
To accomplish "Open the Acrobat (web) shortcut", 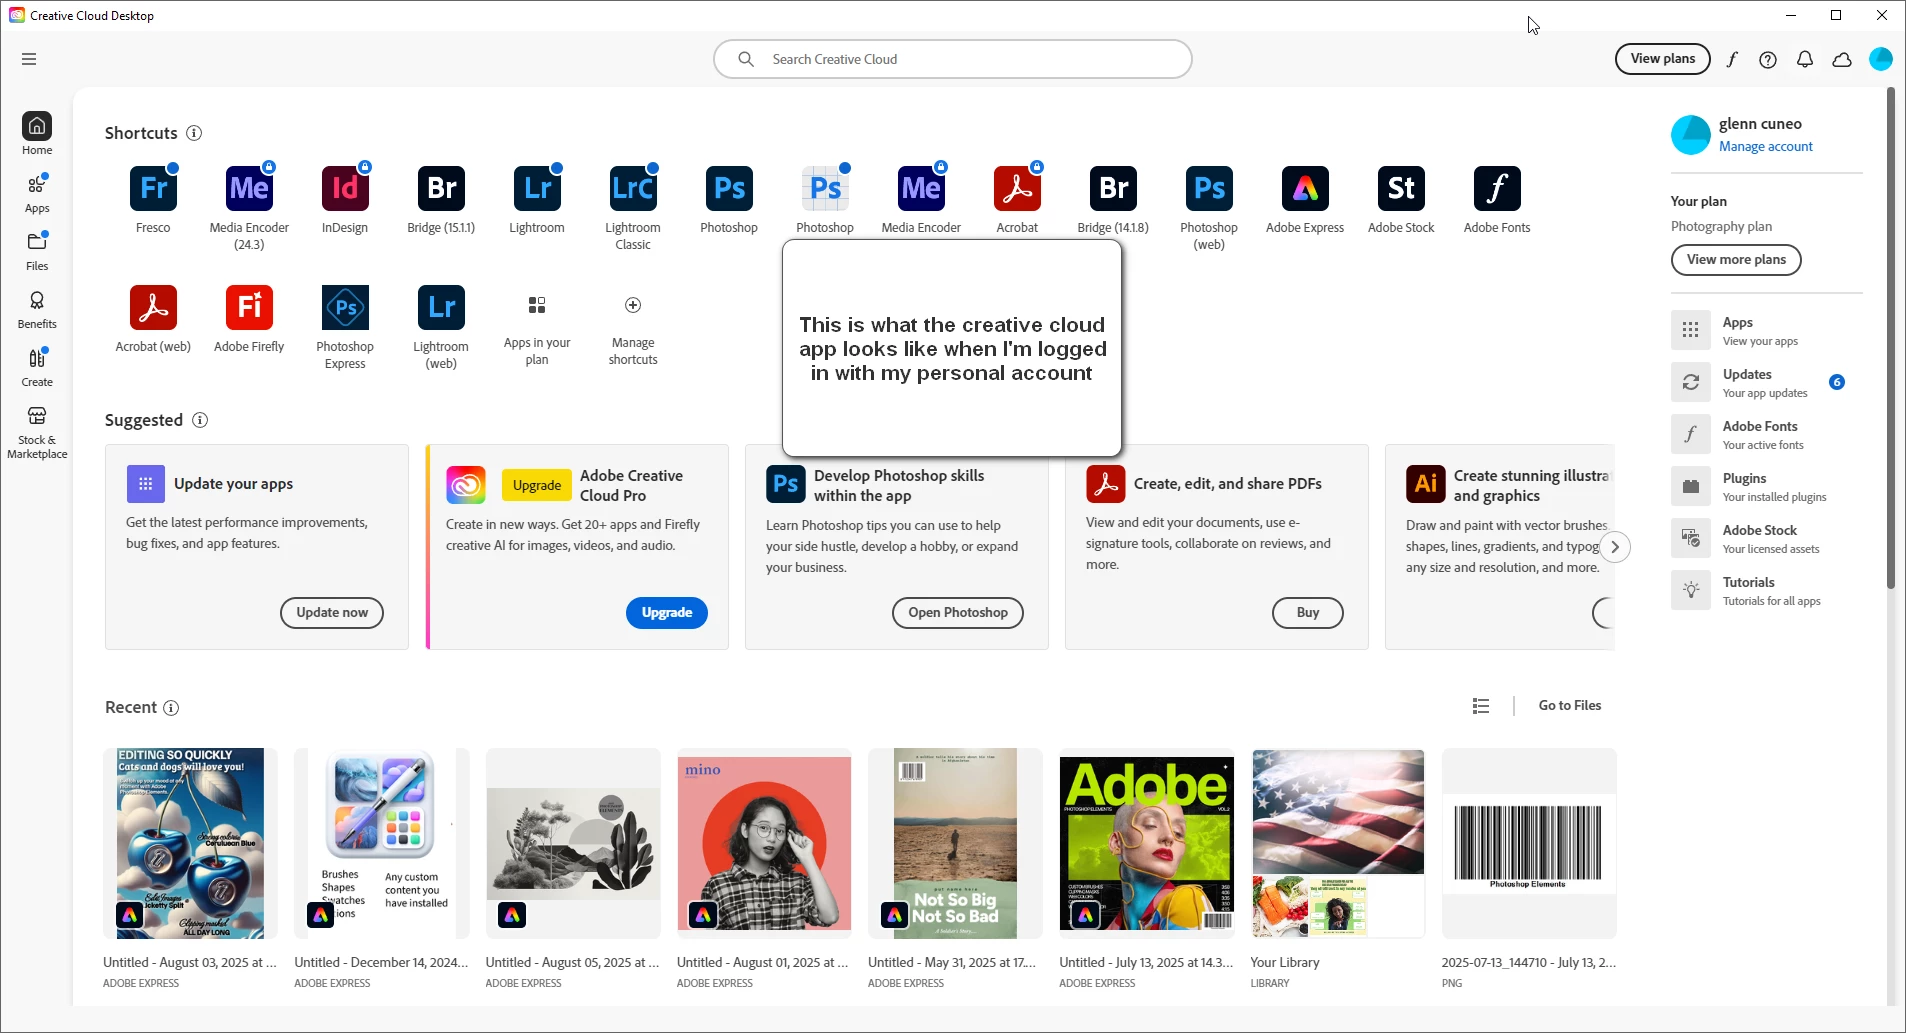I will (x=153, y=308).
